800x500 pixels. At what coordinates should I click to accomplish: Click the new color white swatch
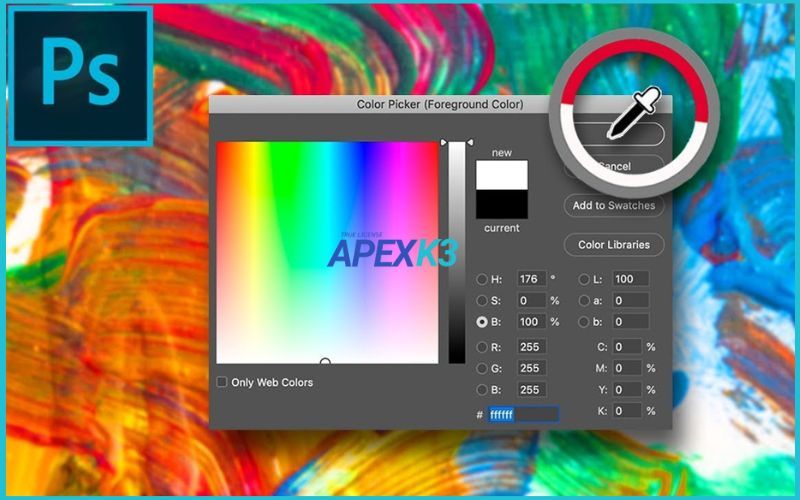[x=502, y=175]
